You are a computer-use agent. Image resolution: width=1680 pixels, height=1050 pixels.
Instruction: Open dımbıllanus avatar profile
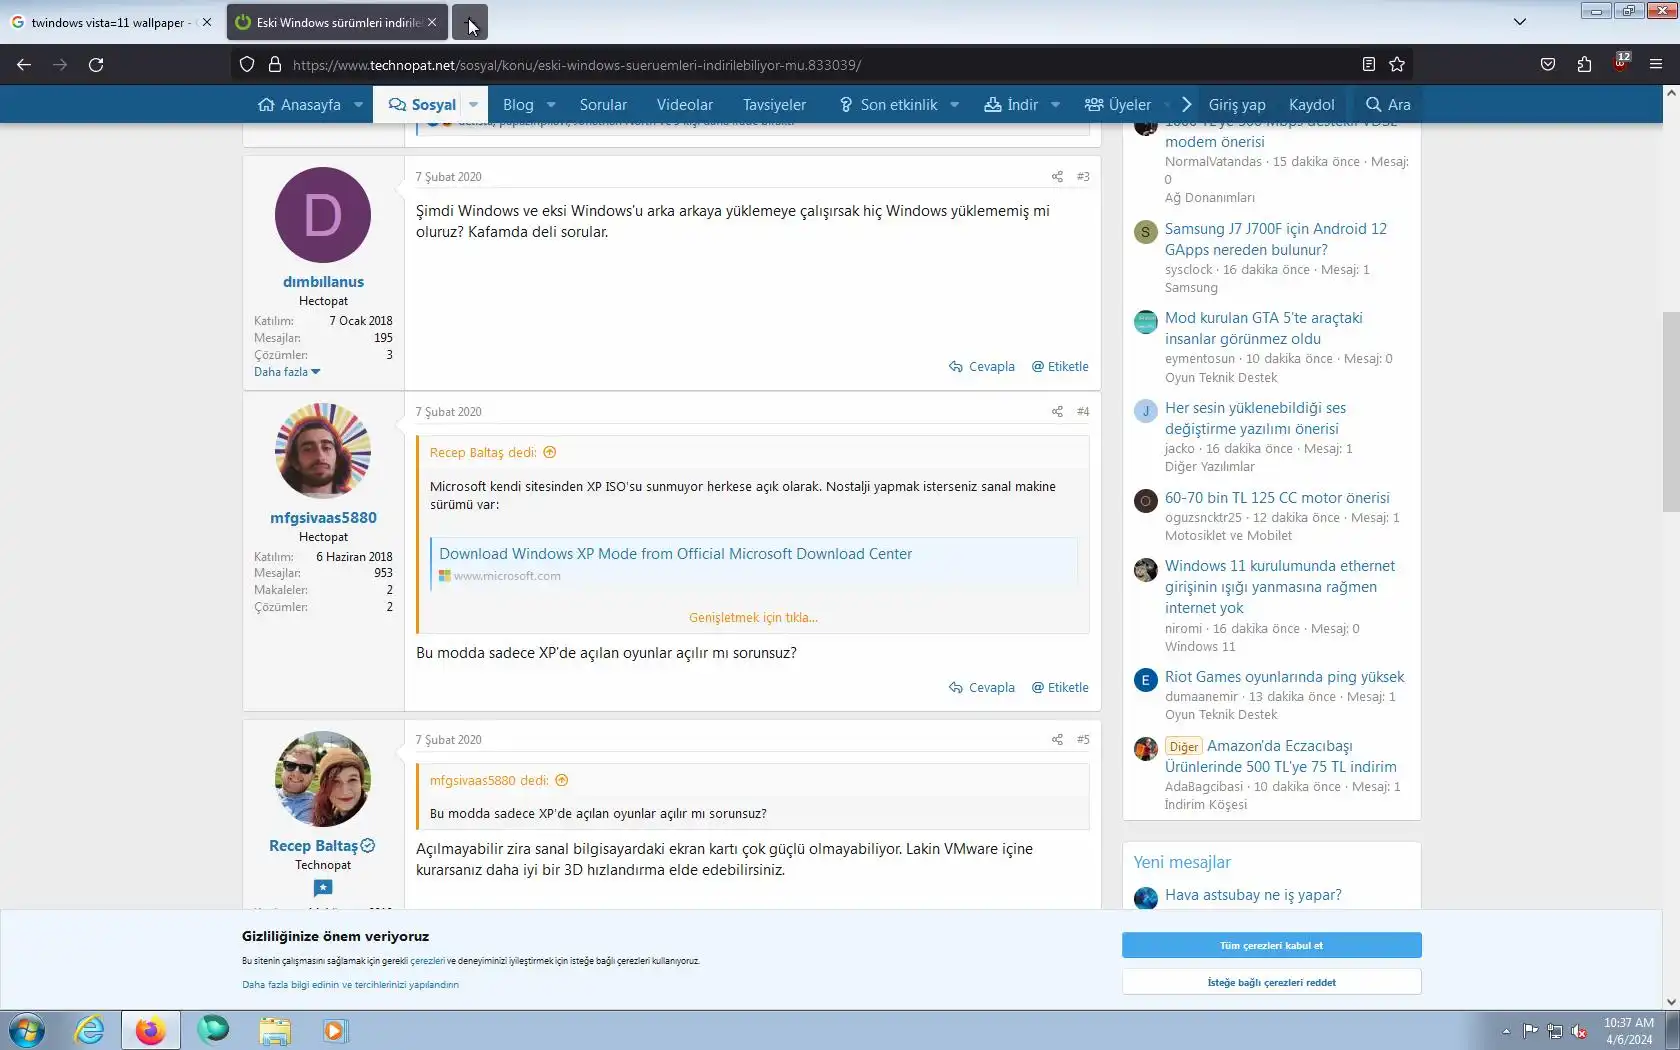pyautogui.click(x=323, y=215)
